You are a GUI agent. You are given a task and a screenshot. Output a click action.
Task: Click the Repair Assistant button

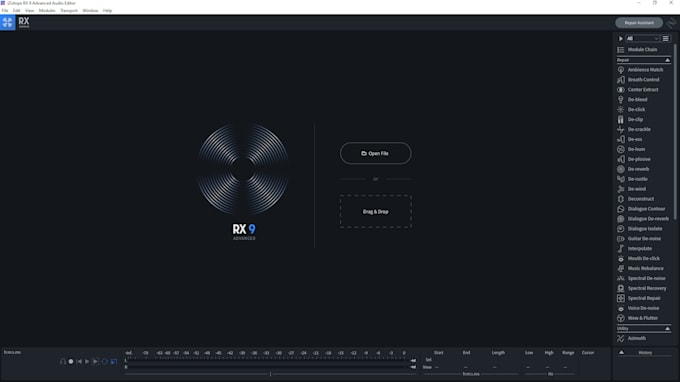[639, 23]
